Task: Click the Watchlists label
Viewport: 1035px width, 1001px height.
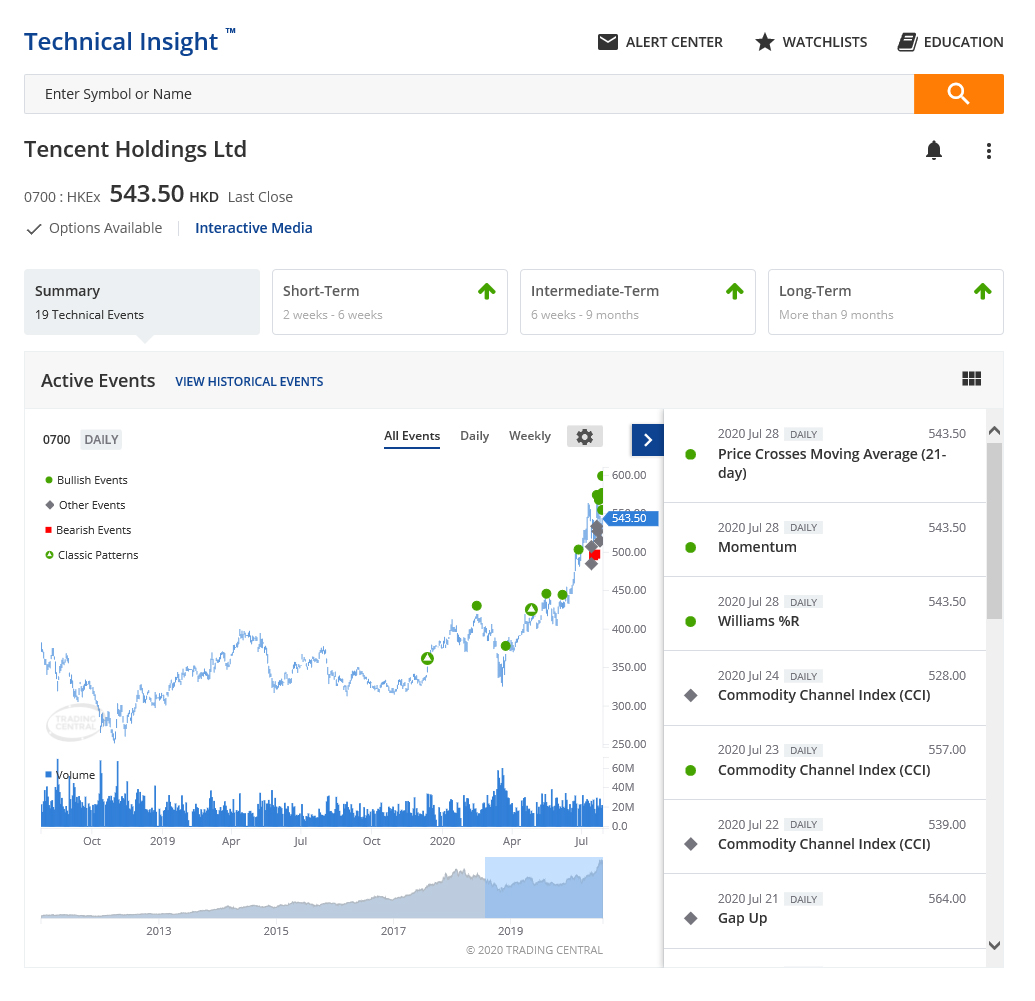Action: 824,42
